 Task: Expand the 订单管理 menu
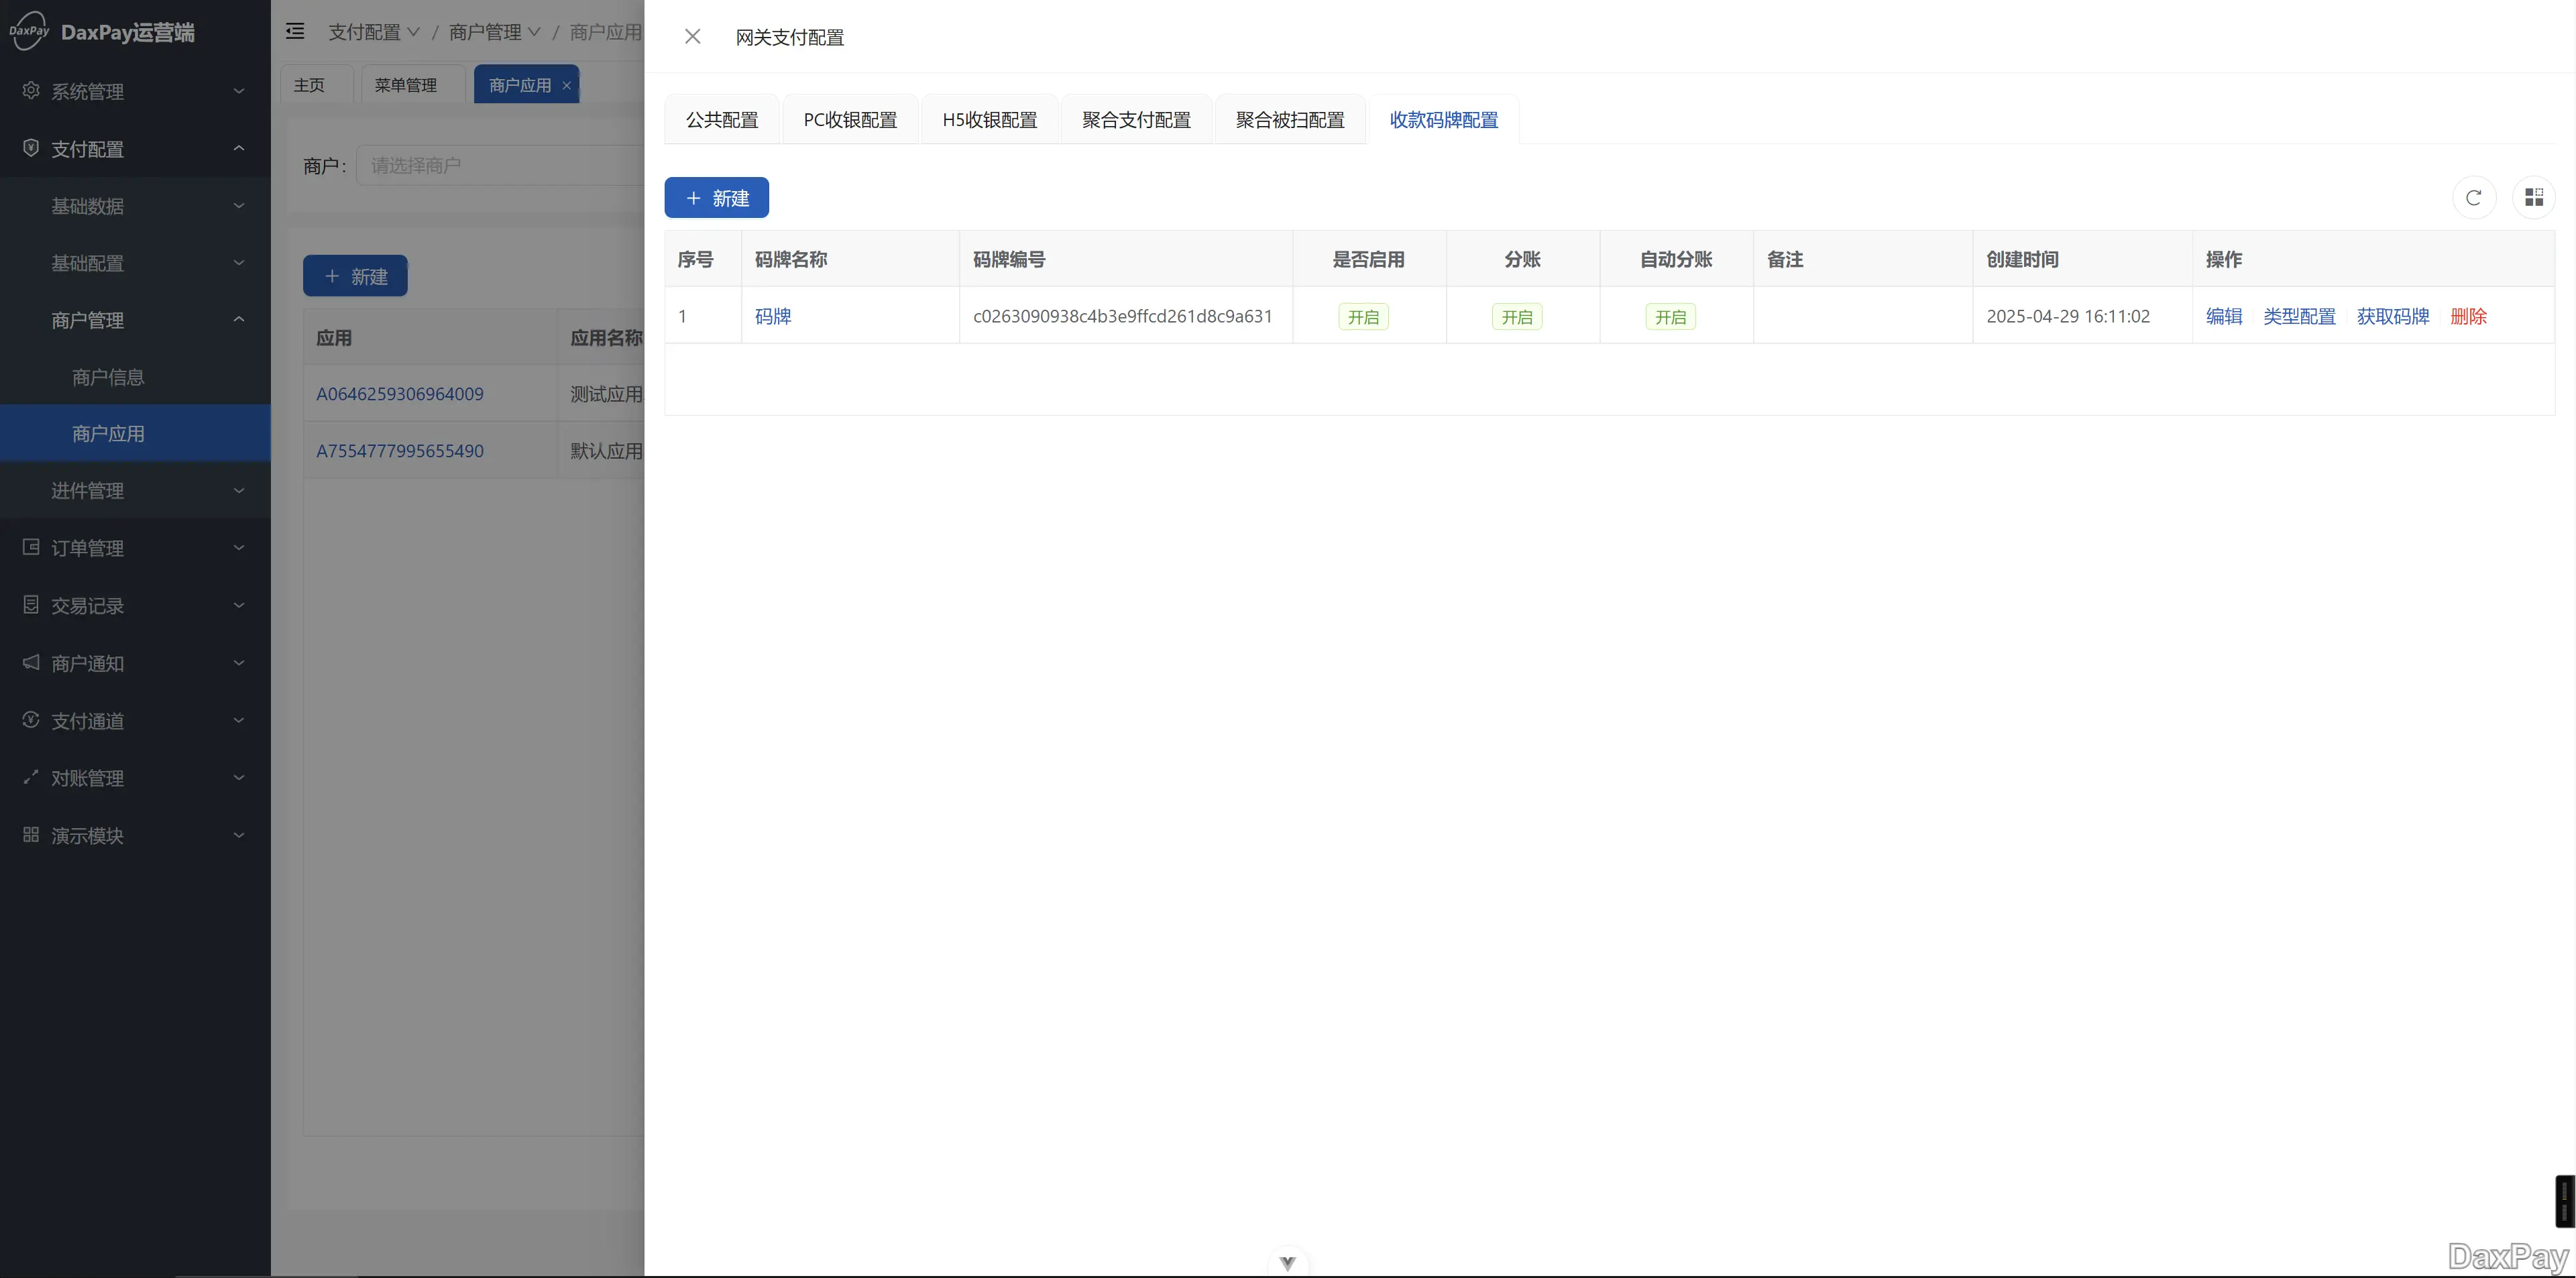point(239,548)
